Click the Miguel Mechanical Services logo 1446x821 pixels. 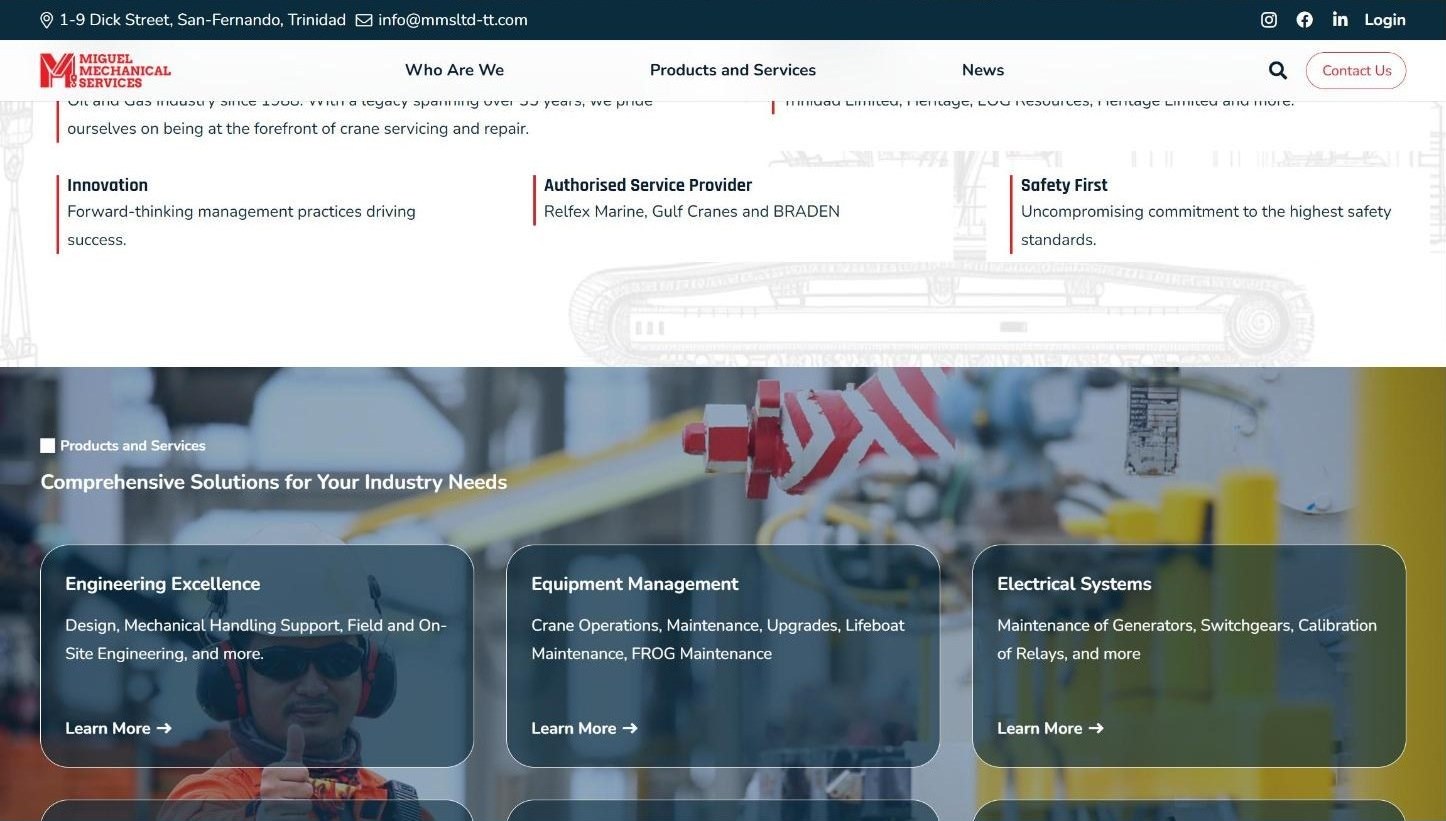click(105, 70)
